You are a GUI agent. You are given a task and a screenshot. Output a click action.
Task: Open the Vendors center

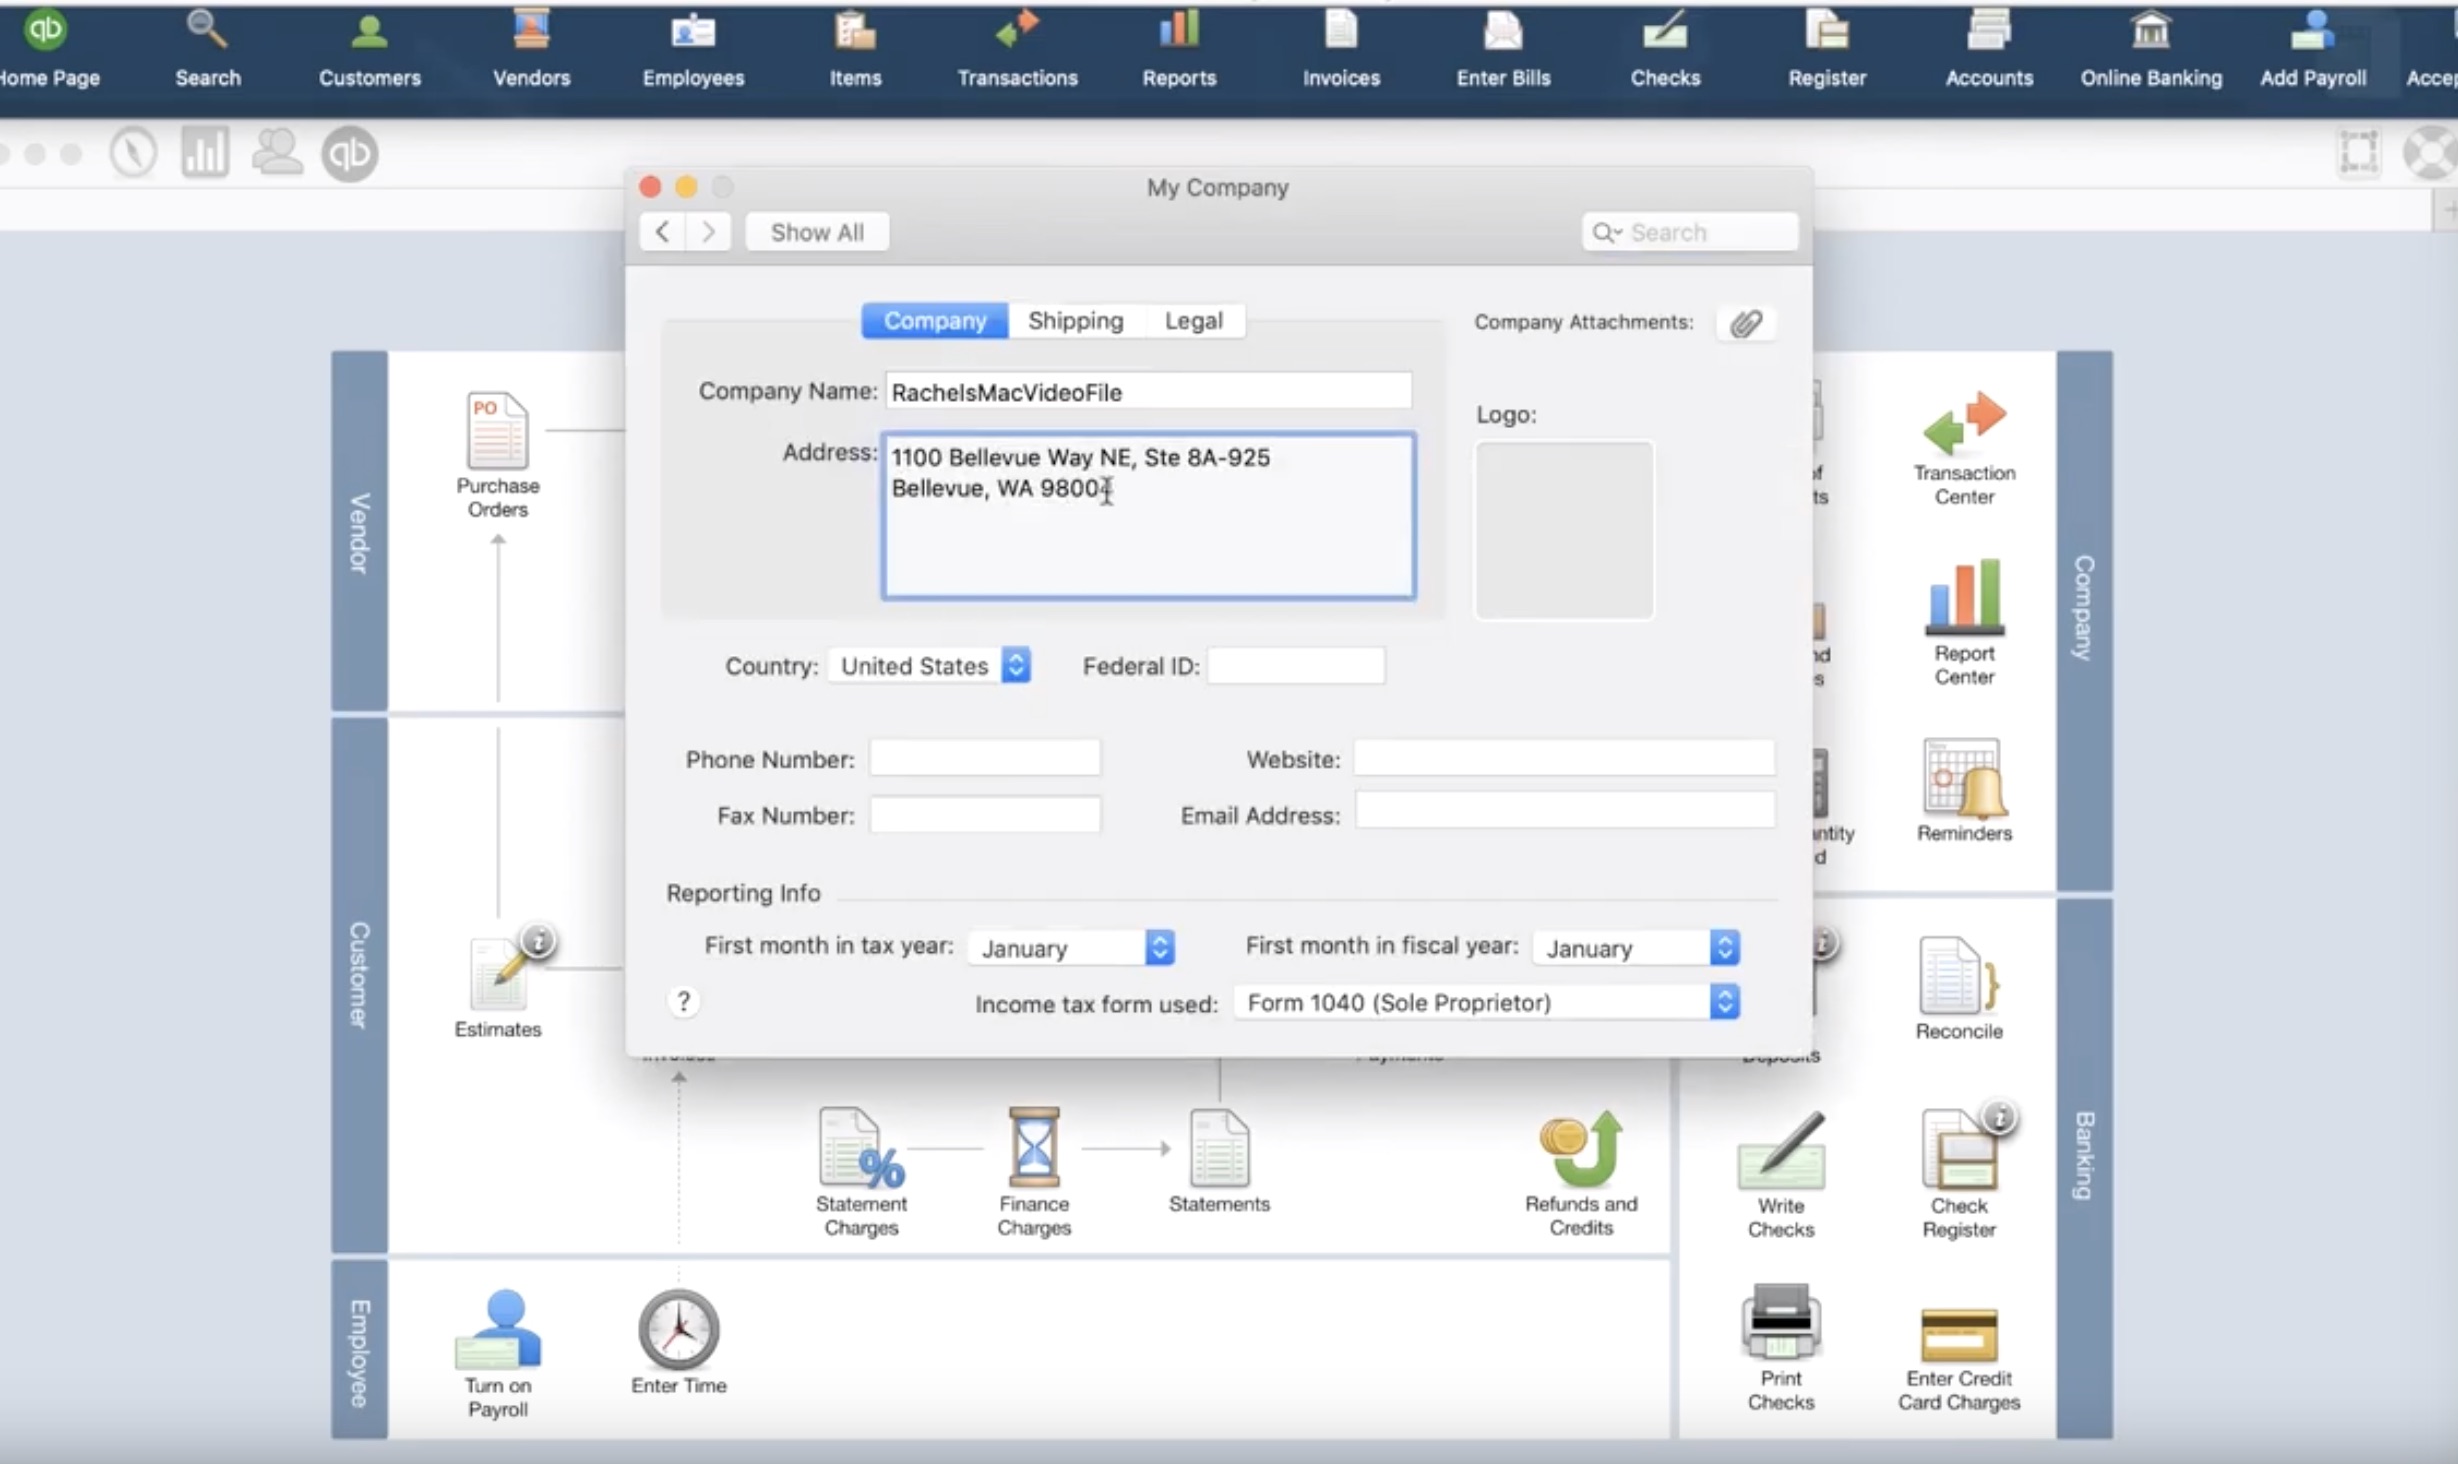[x=531, y=47]
